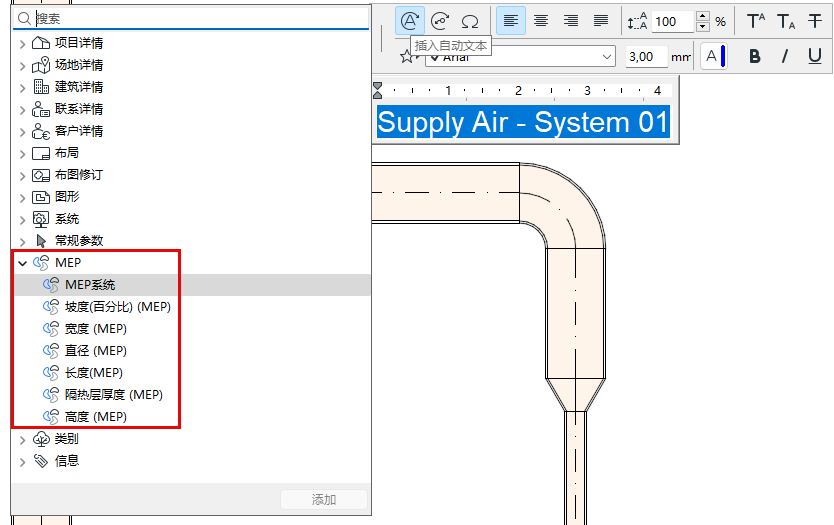Expand the 类别 group
834x525 pixels.
pyautogui.click(x=22, y=440)
